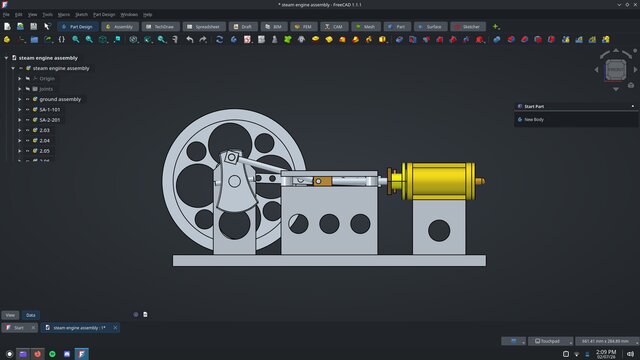Expand the SA-1-101 node
Image resolution: width=640 pixels, height=360 pixels.
19,109
